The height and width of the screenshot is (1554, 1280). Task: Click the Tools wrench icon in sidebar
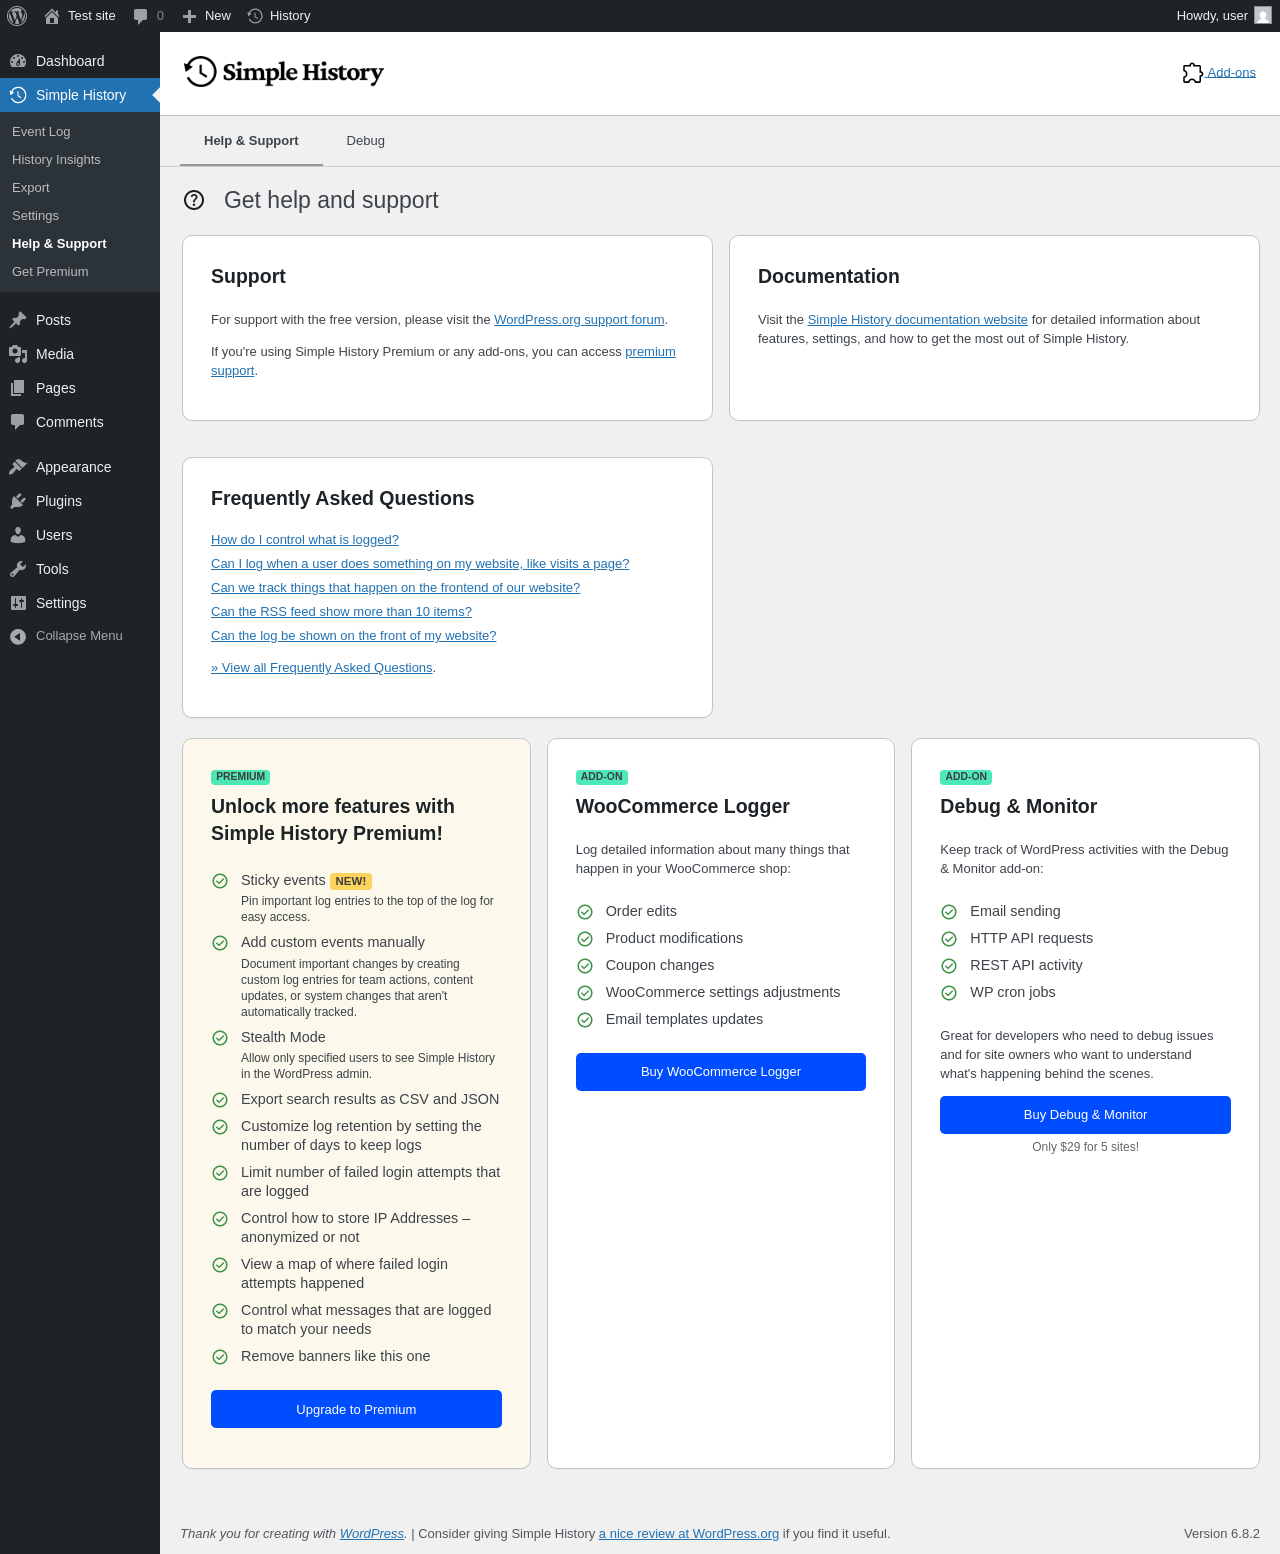pyautogui.click(x=18, y=569)
